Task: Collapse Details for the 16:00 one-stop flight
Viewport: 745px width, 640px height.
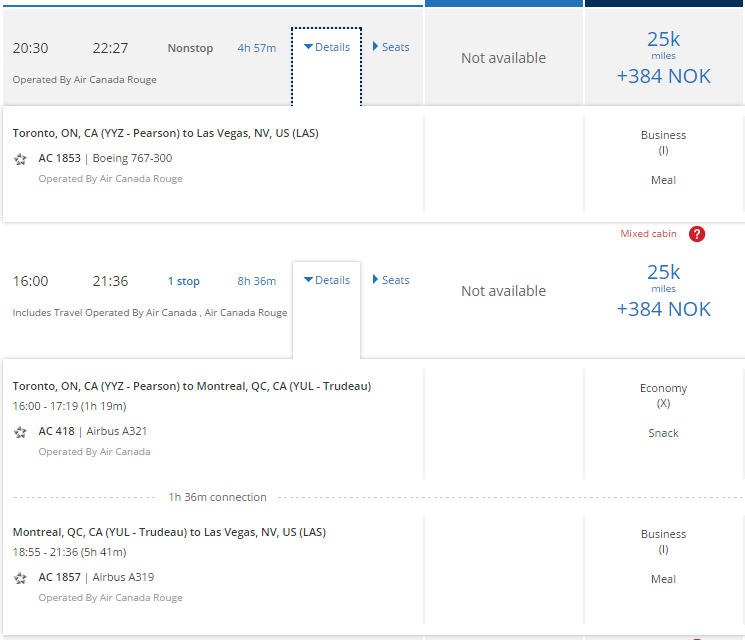Action: point(327,280)
